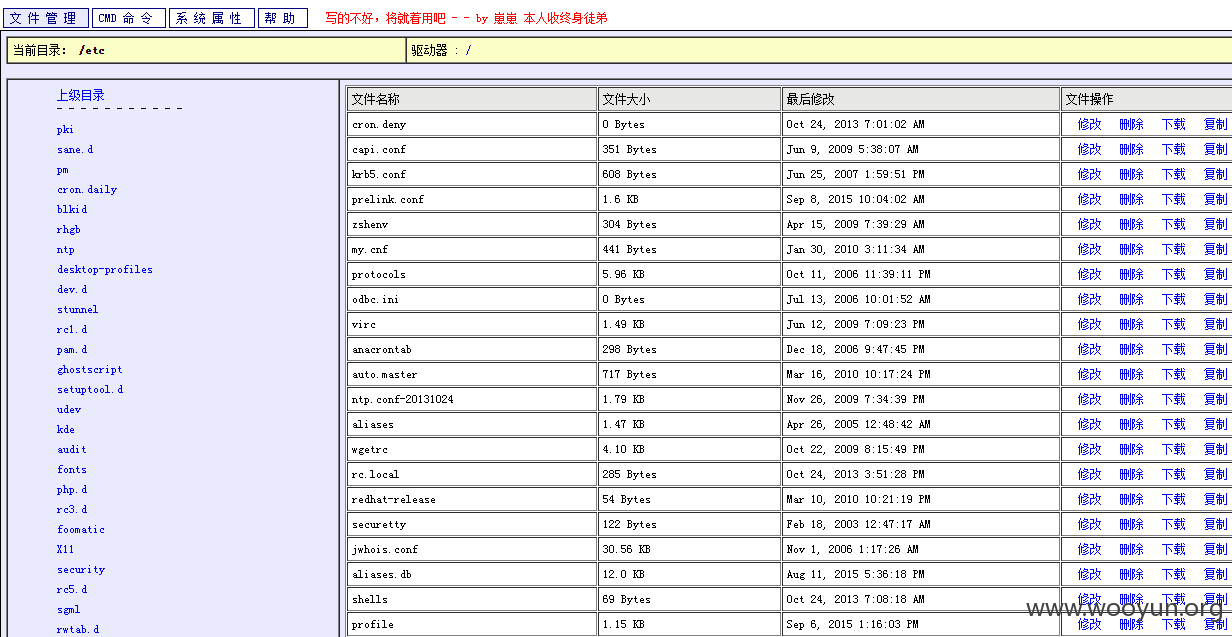Open the ntp directory
Viewport: 1232px width, 637px height.
pyautogui.click(x=65, y=250)
